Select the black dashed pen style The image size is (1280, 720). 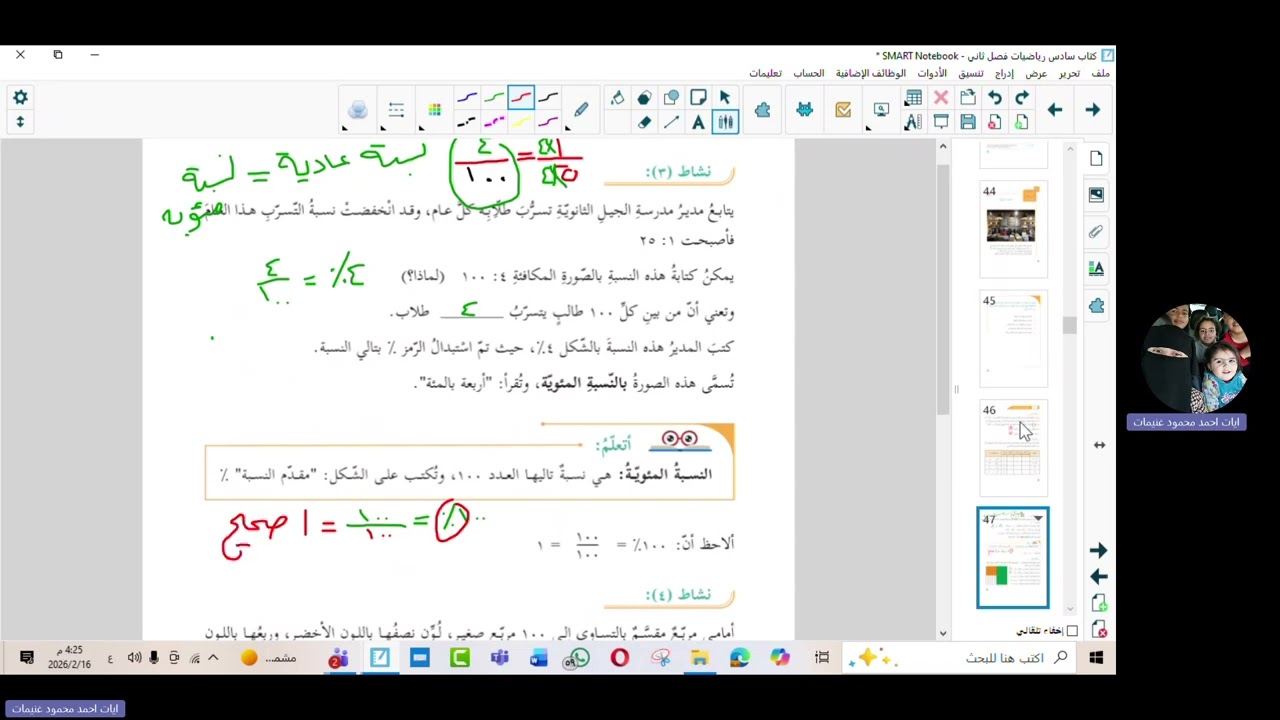(x=467, y=122)
